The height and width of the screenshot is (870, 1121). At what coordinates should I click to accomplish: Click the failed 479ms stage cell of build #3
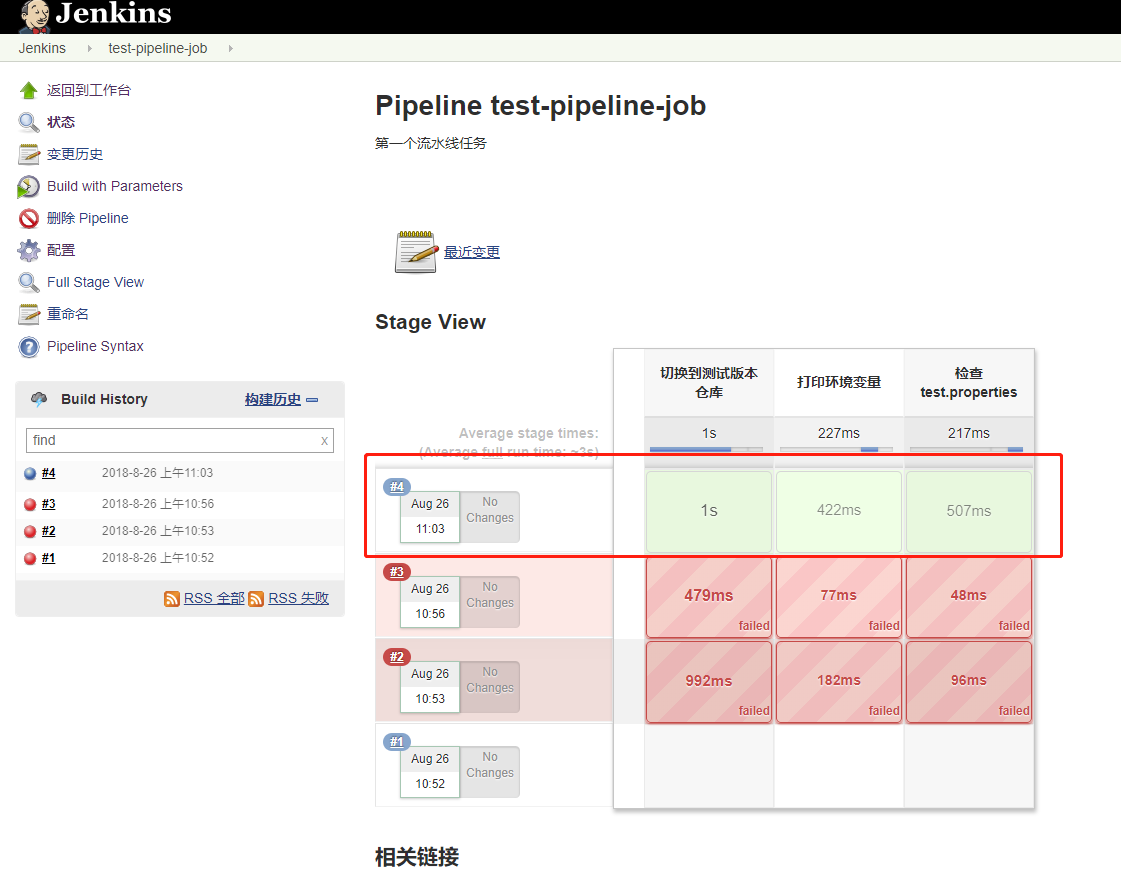tap(708, 596)
